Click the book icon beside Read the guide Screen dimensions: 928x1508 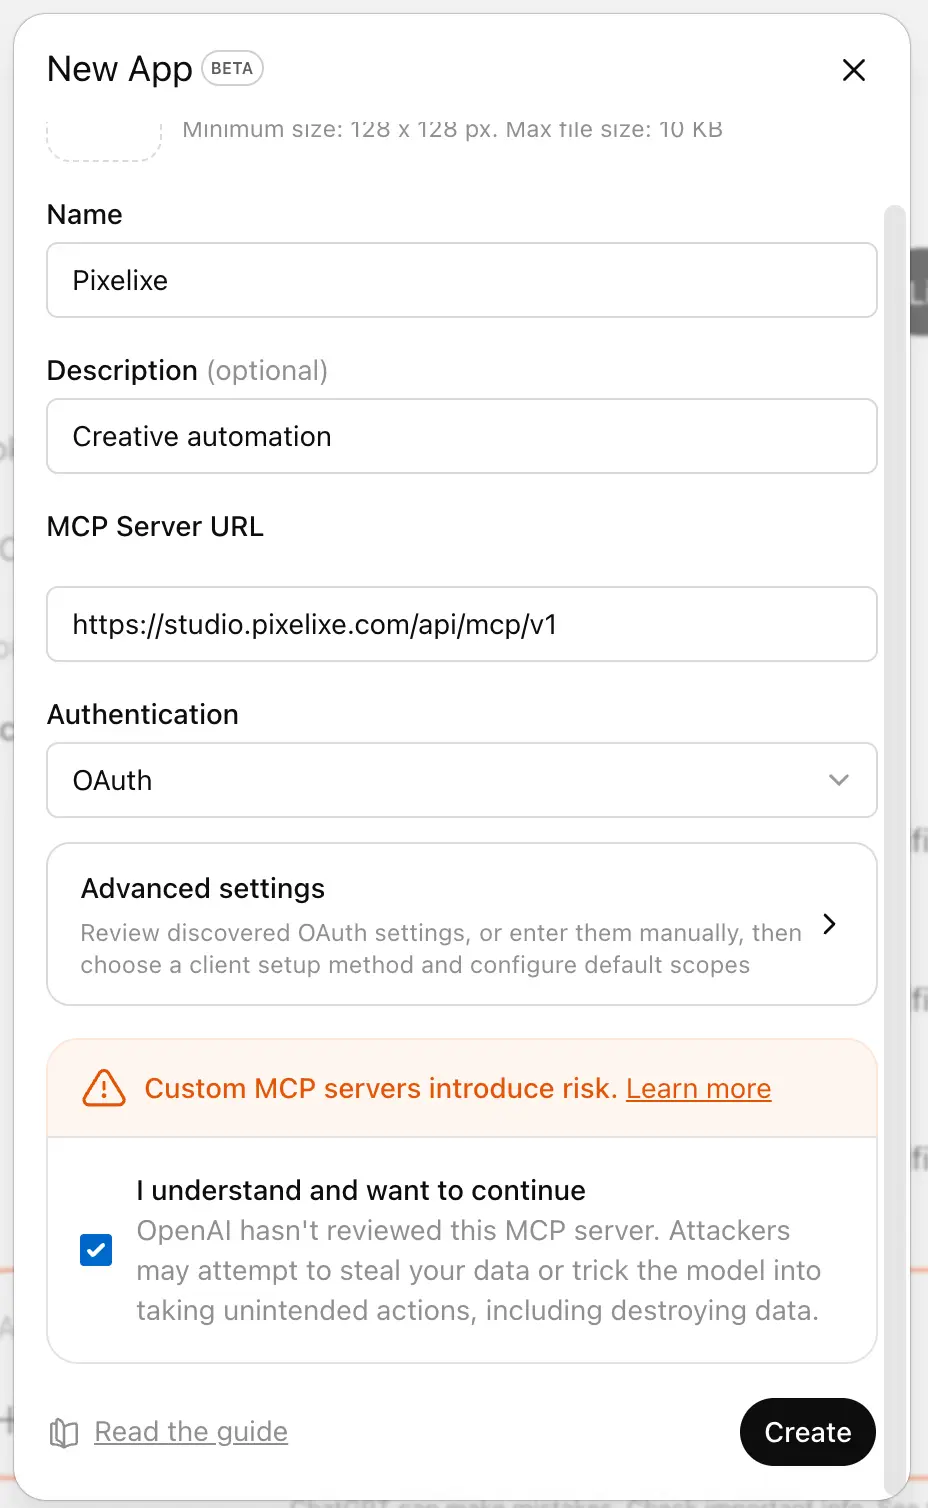(x=62, y=1432)
